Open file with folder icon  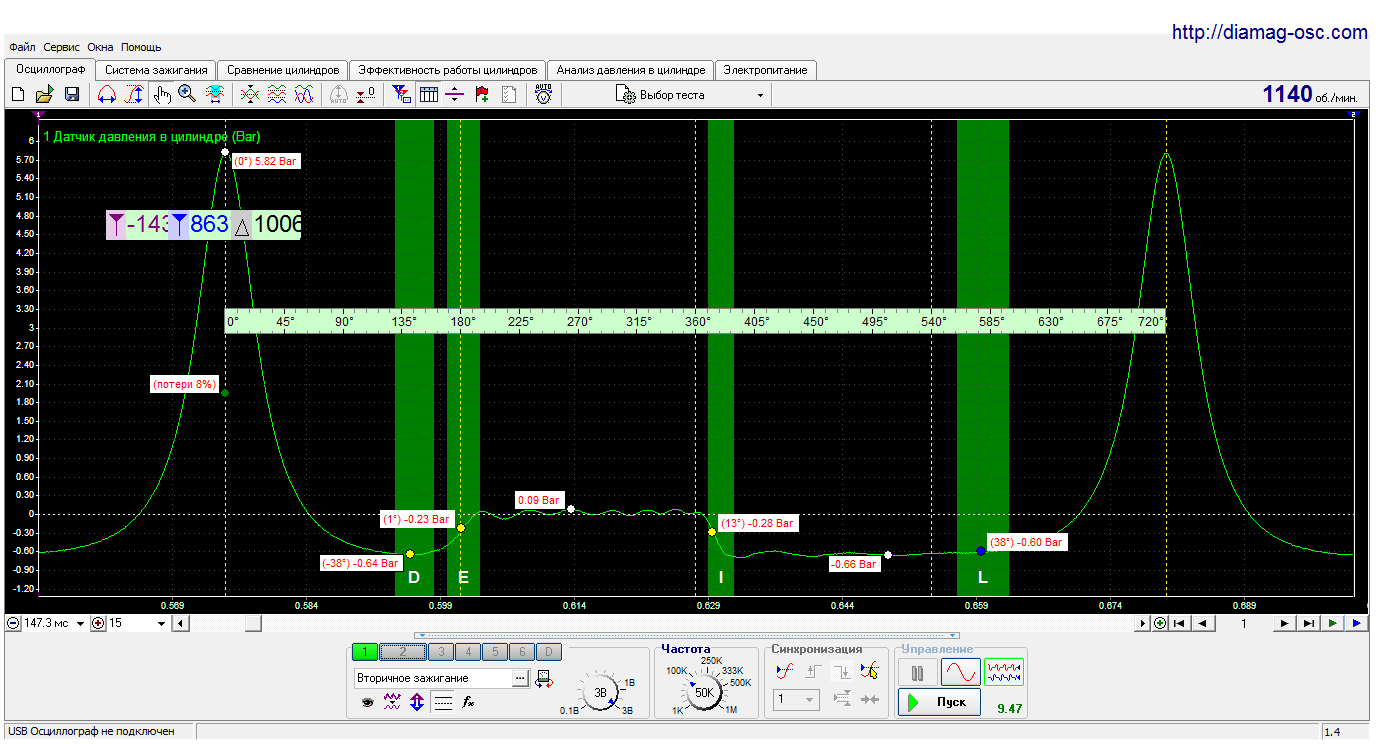click(x=44, y=94)
